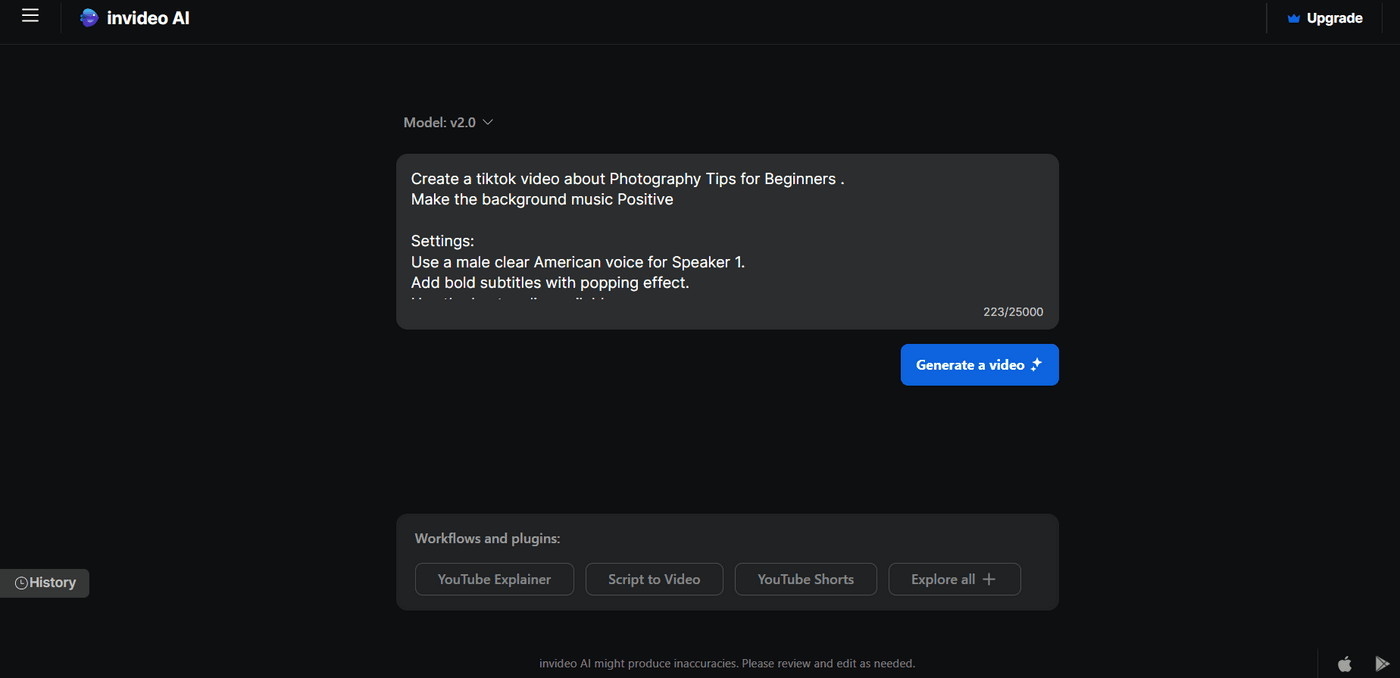
Task: Click the Generate a video button
Action: (979, 364)
